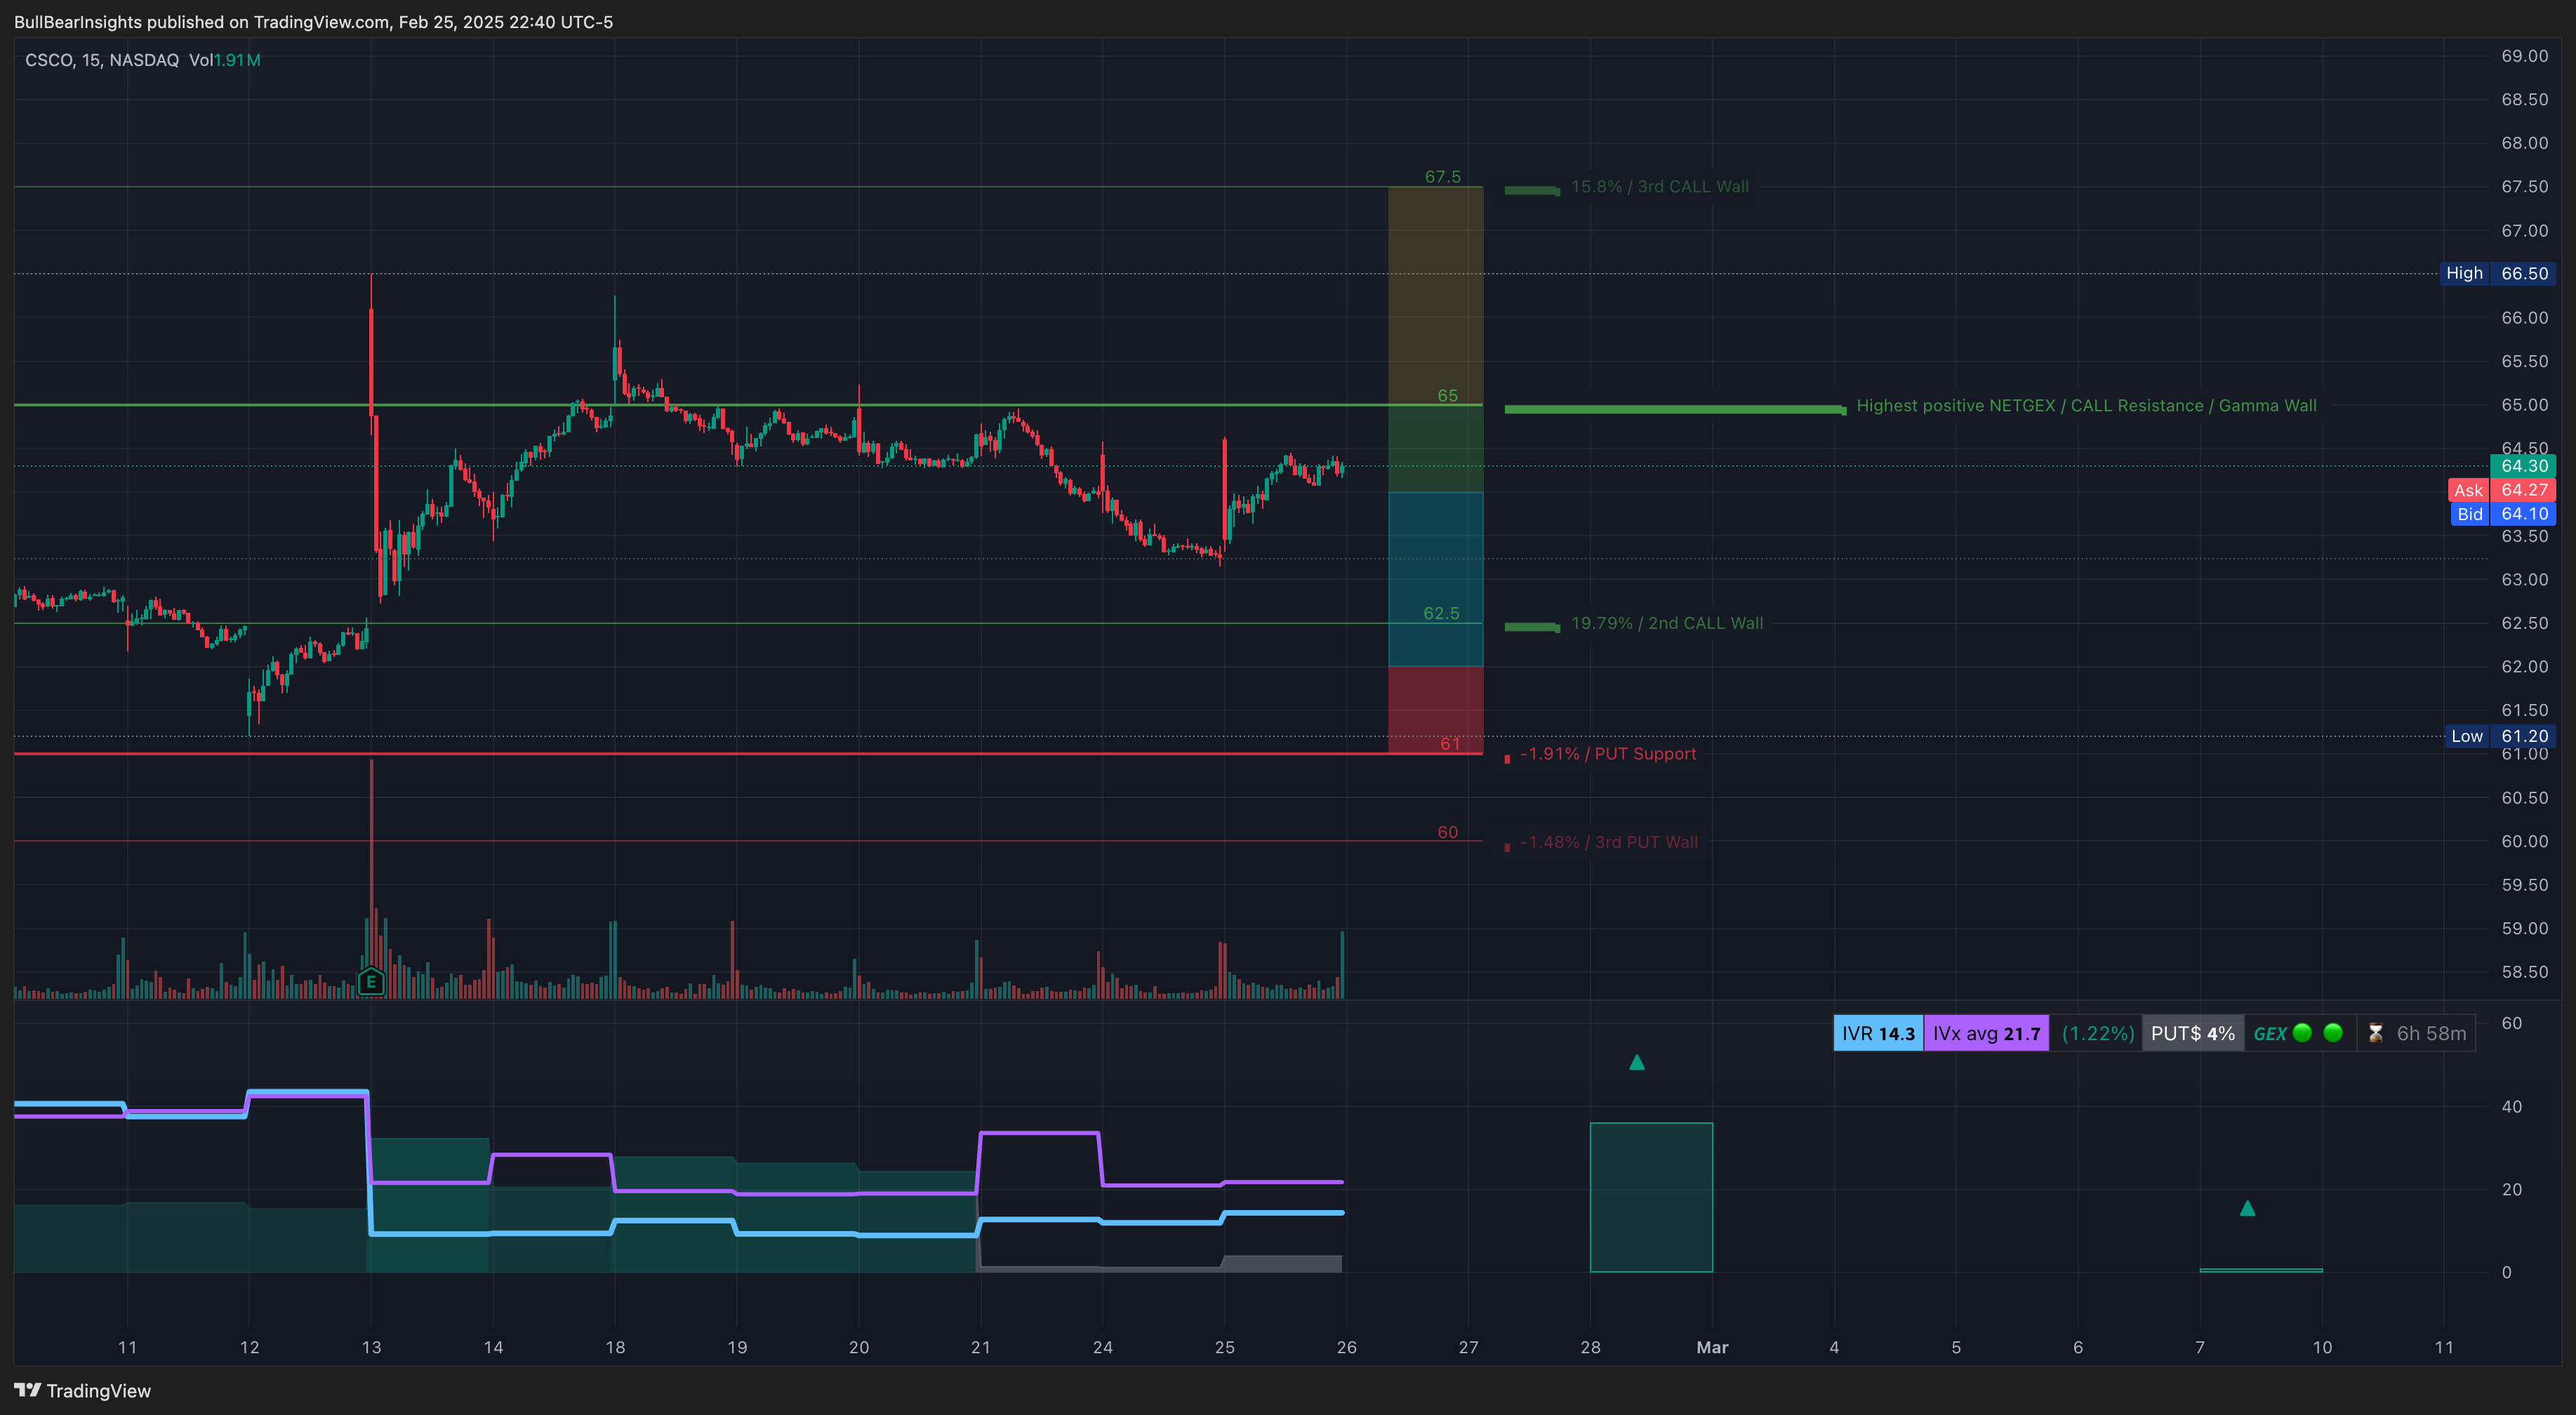Click the Ask 64.27 price label
Viewport: 2576px width, 1415px height.
pos(2501,490)
